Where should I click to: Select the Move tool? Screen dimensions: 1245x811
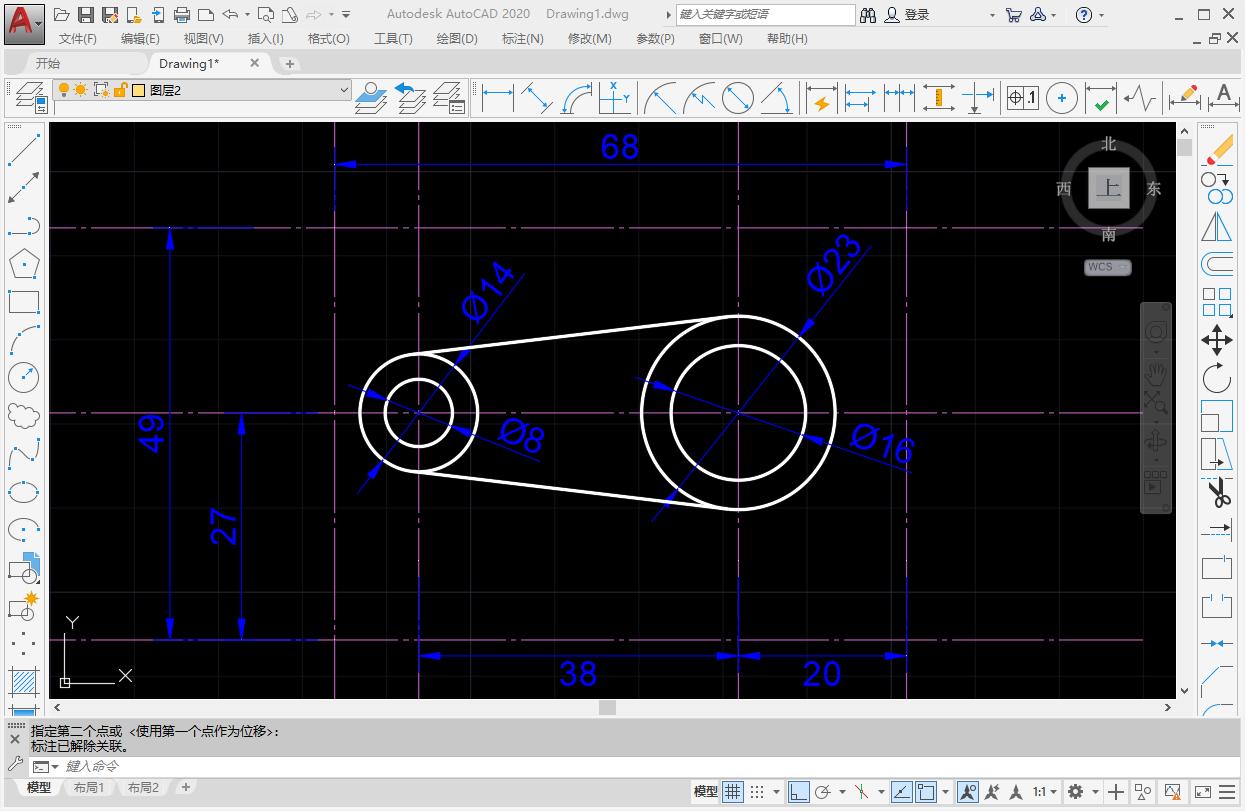[1218, 340]
